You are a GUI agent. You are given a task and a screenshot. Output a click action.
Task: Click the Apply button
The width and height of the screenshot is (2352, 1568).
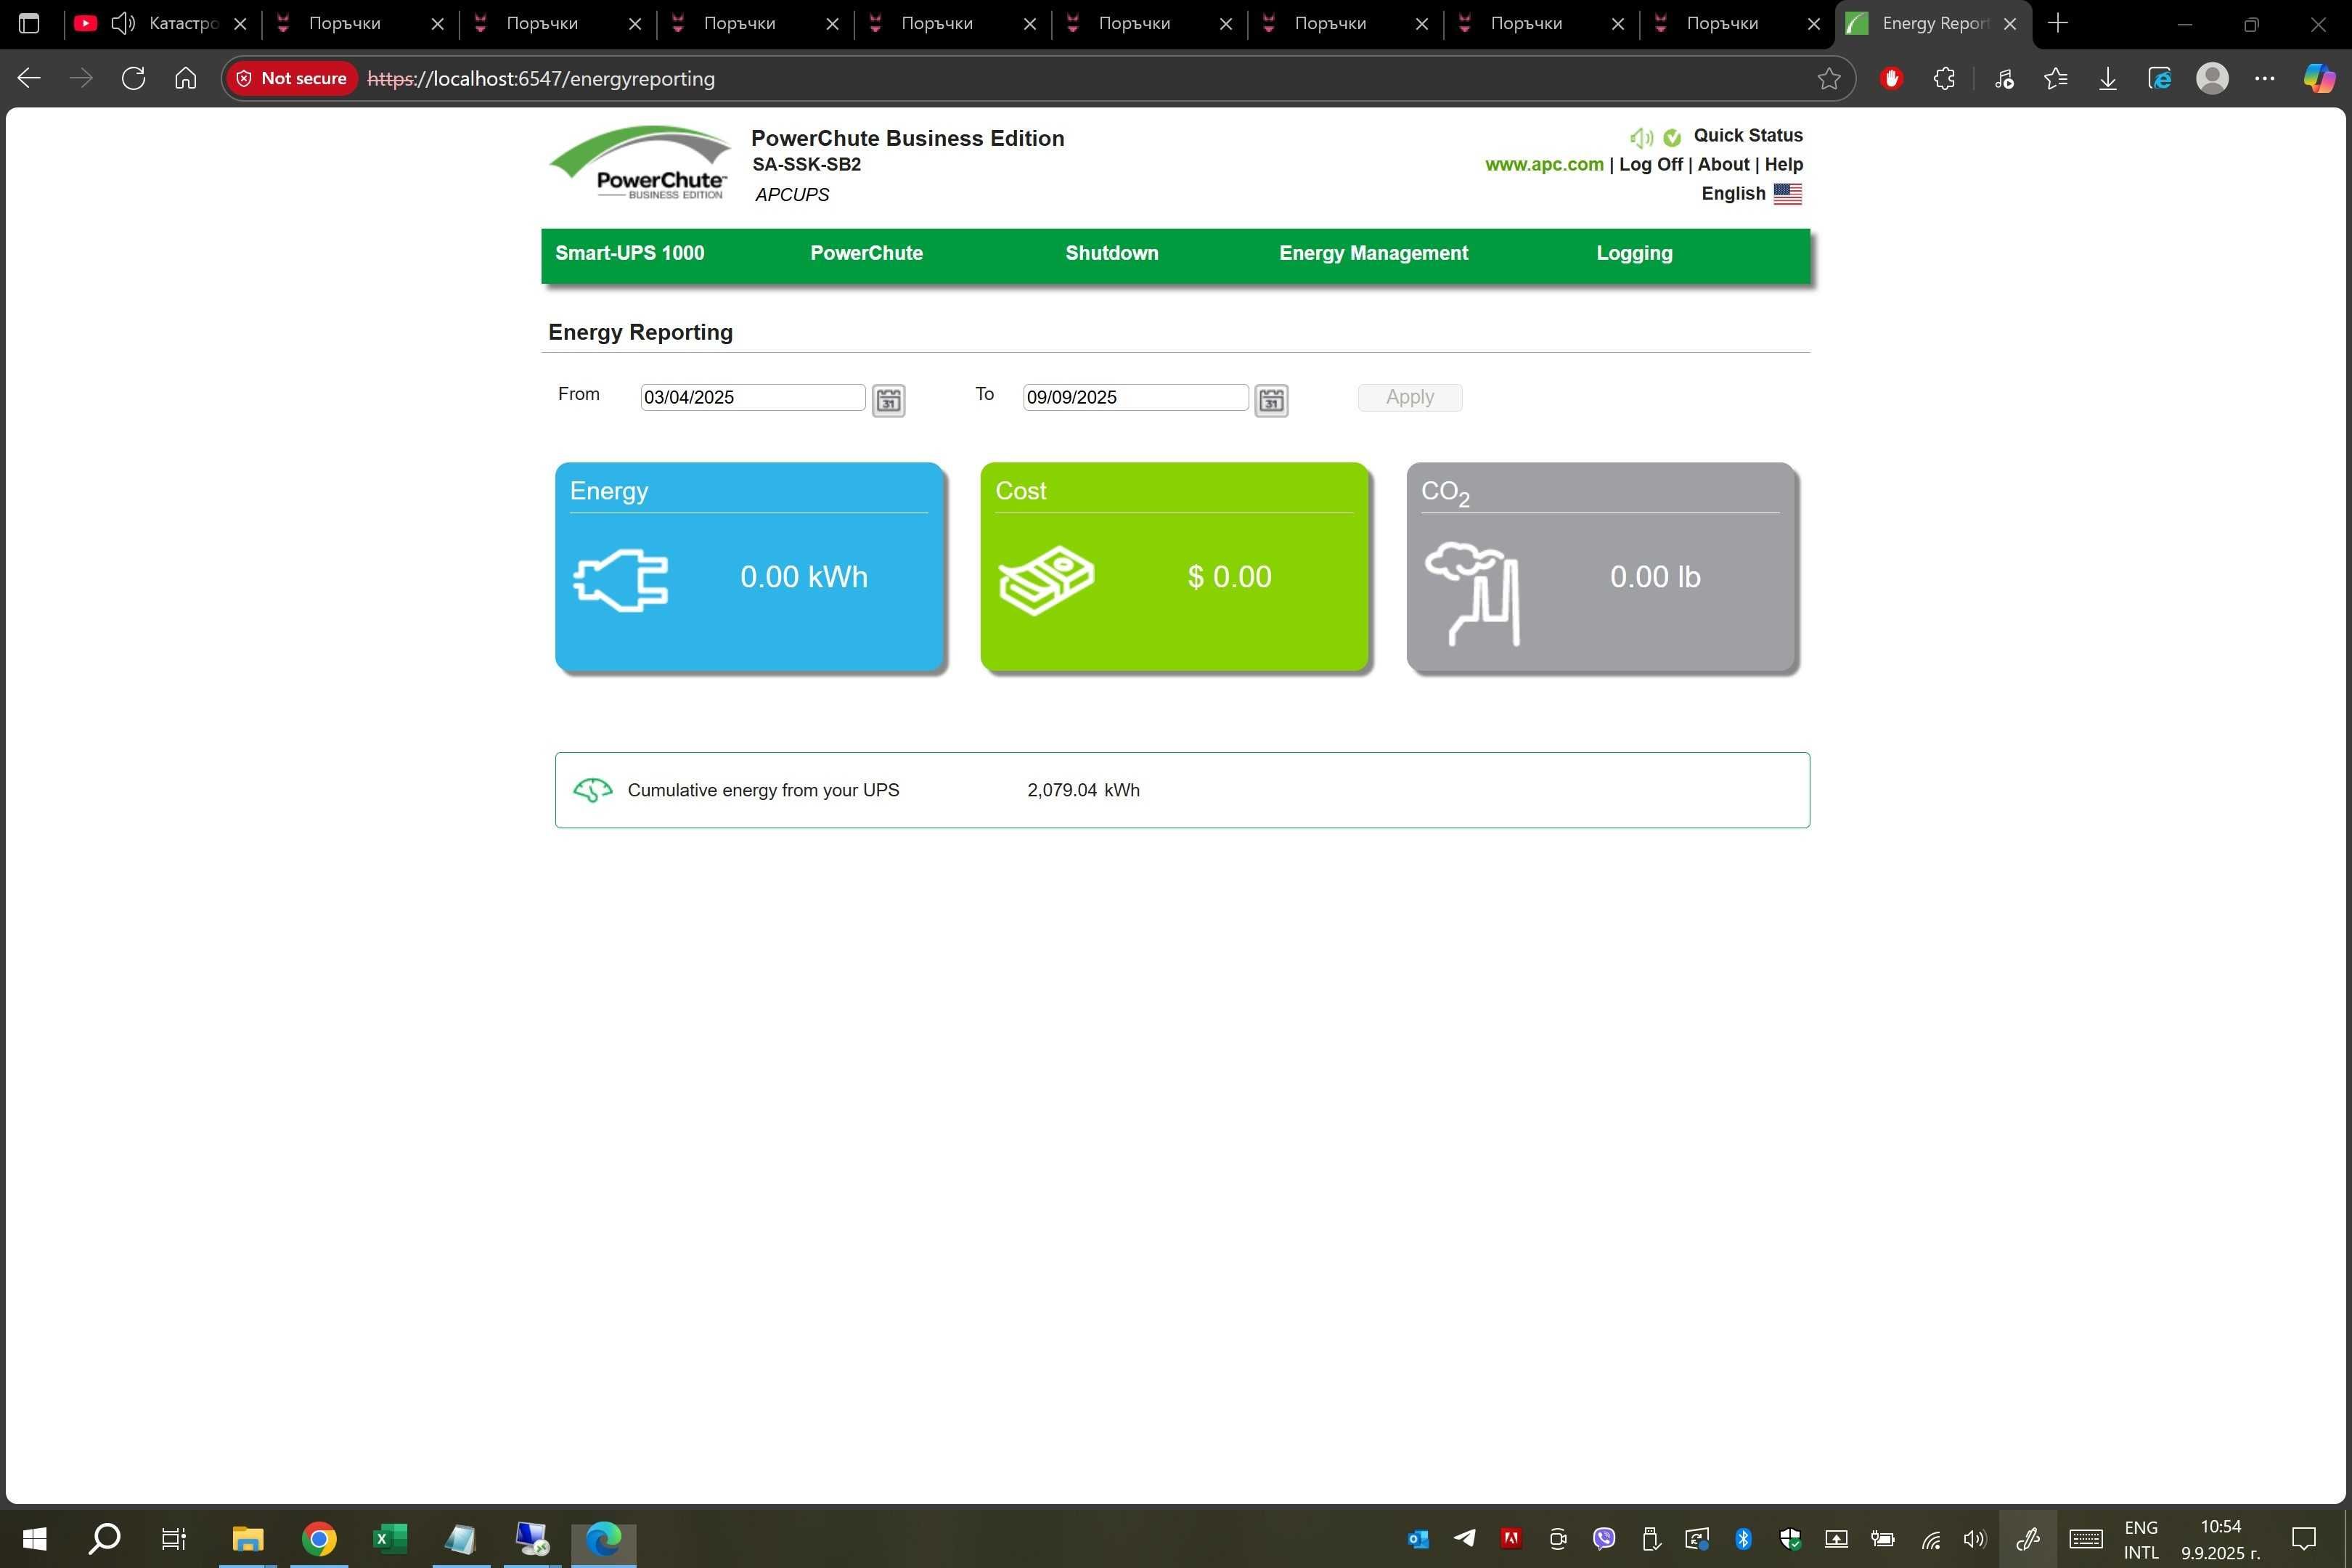pos(1410,397)
